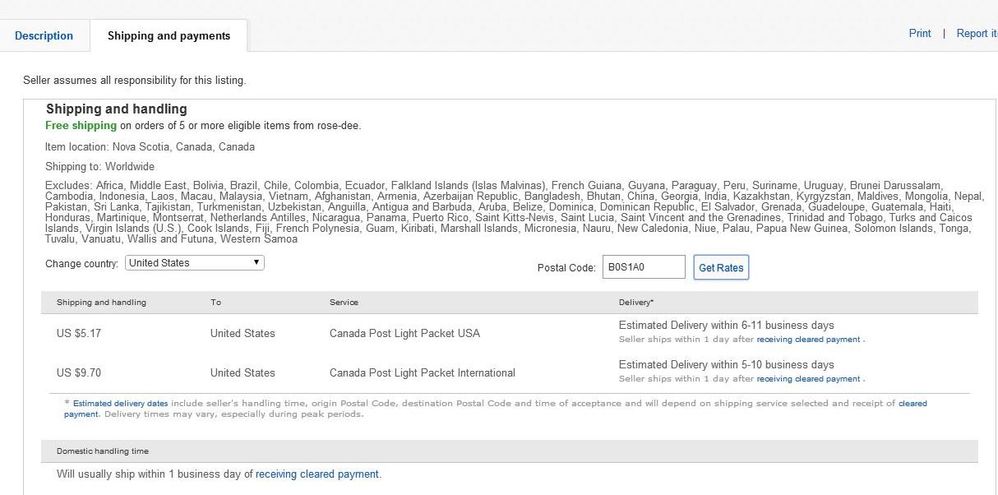
Task: Click the bold Shipping and handling heading
Action: (116, 109)
